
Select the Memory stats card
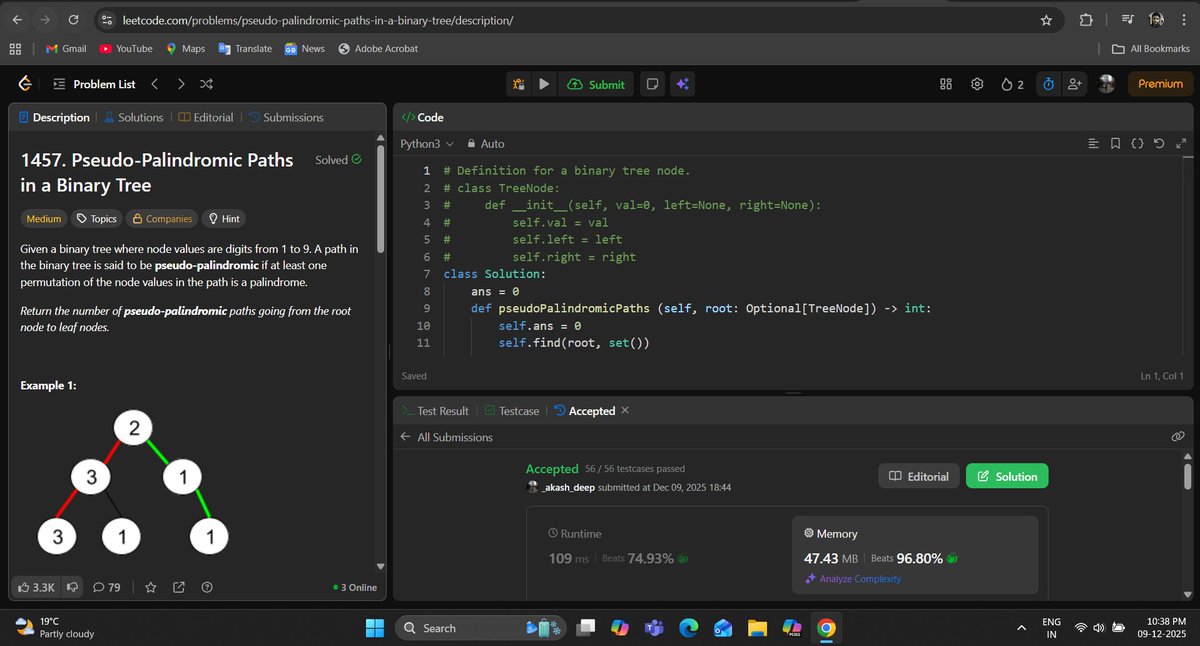coord(915,554)
